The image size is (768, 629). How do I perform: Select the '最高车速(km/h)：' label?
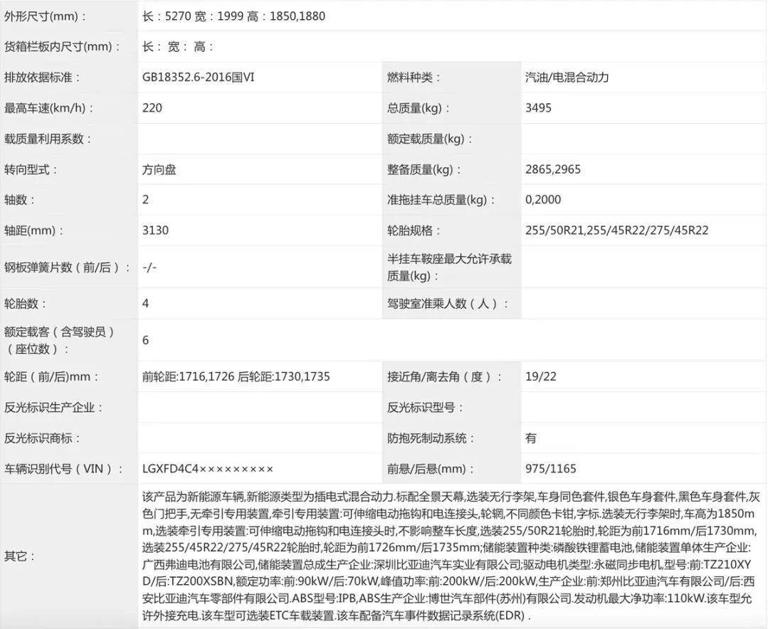48,108
